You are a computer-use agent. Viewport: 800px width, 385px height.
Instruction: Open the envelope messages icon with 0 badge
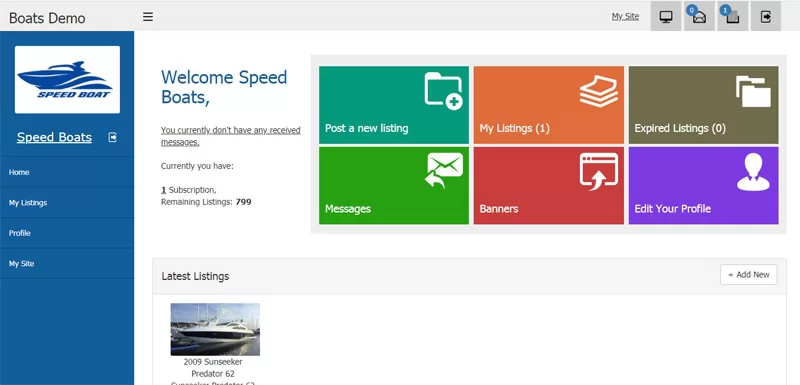pos(699,16)
